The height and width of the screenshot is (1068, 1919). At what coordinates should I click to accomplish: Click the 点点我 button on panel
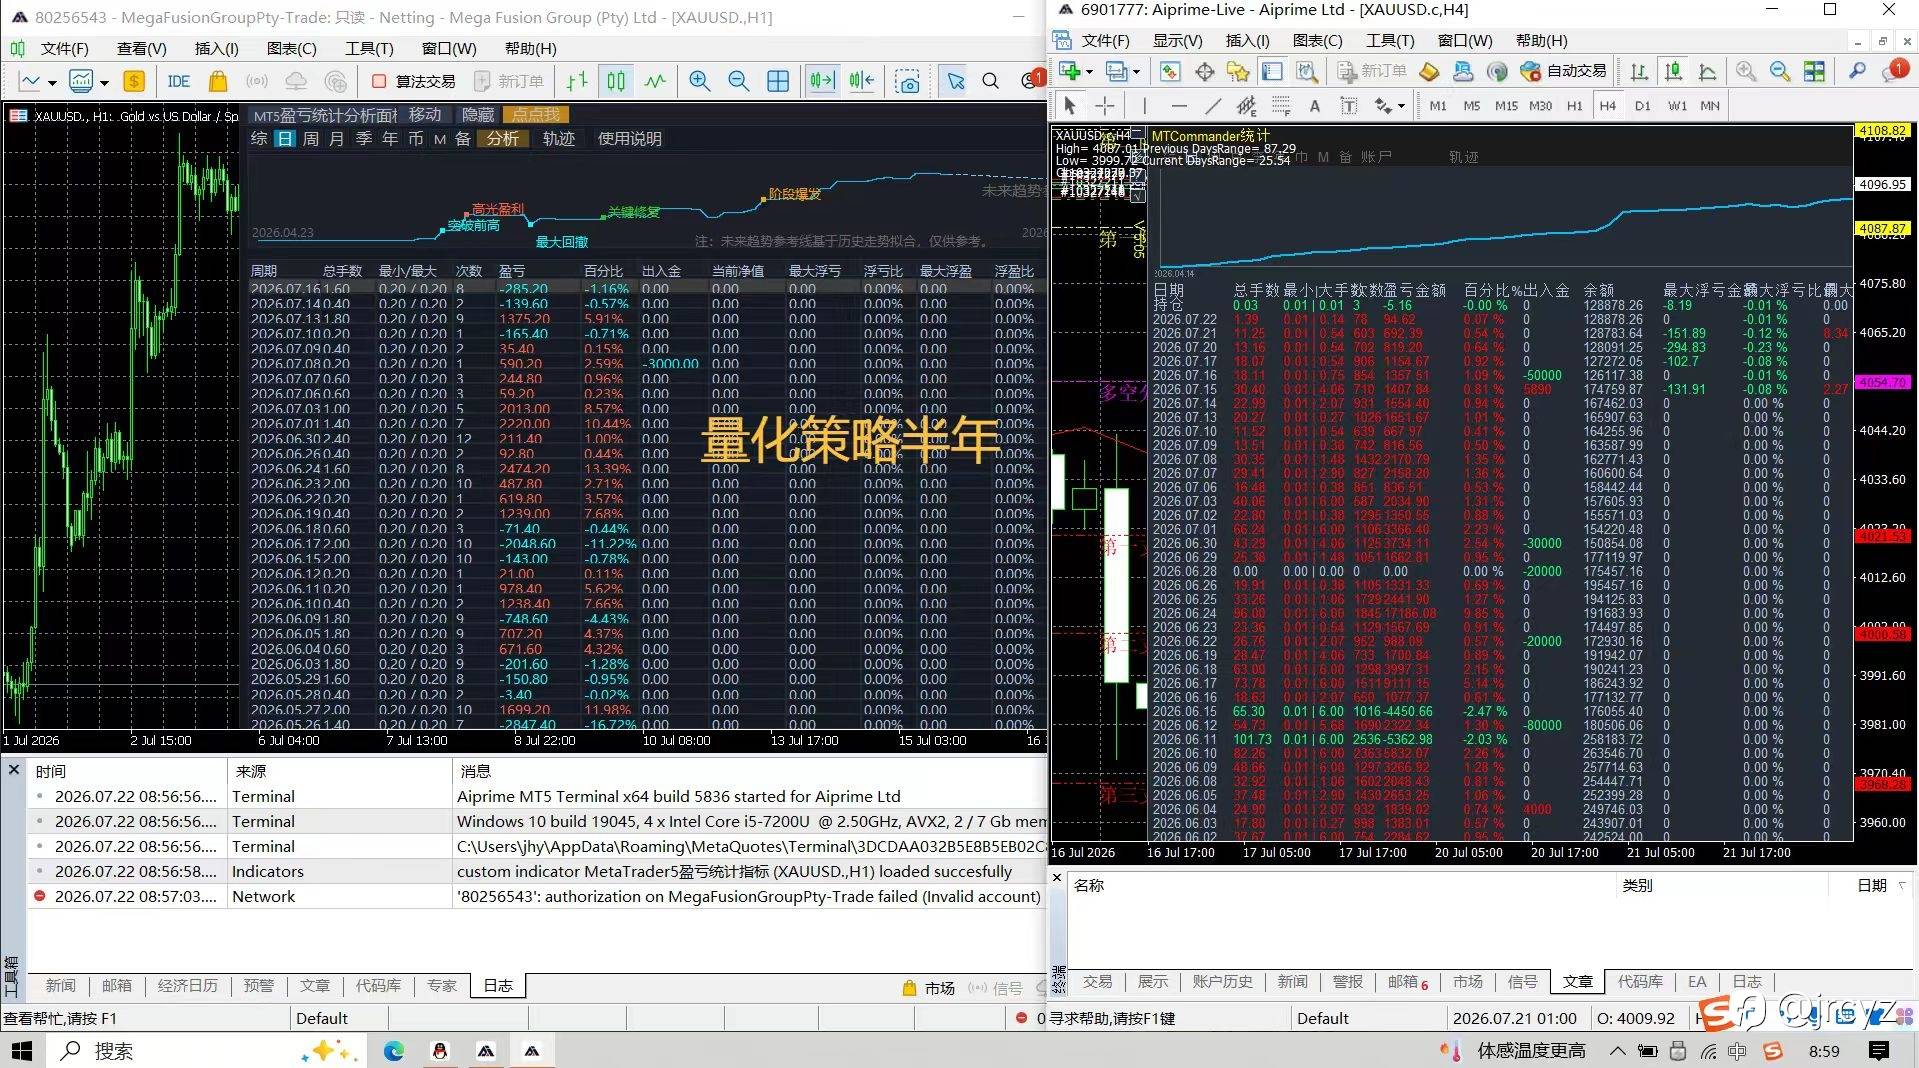click(x=536, y=114)
